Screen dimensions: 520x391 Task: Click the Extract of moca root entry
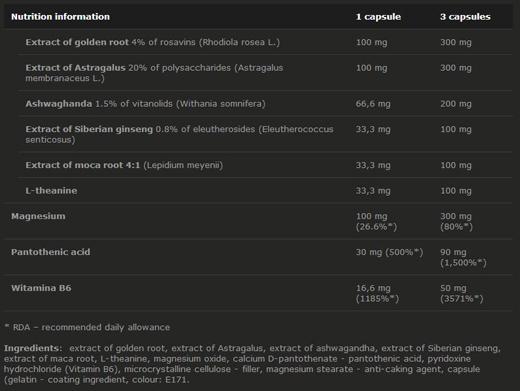pyautogui.click(x=124, y=165)
